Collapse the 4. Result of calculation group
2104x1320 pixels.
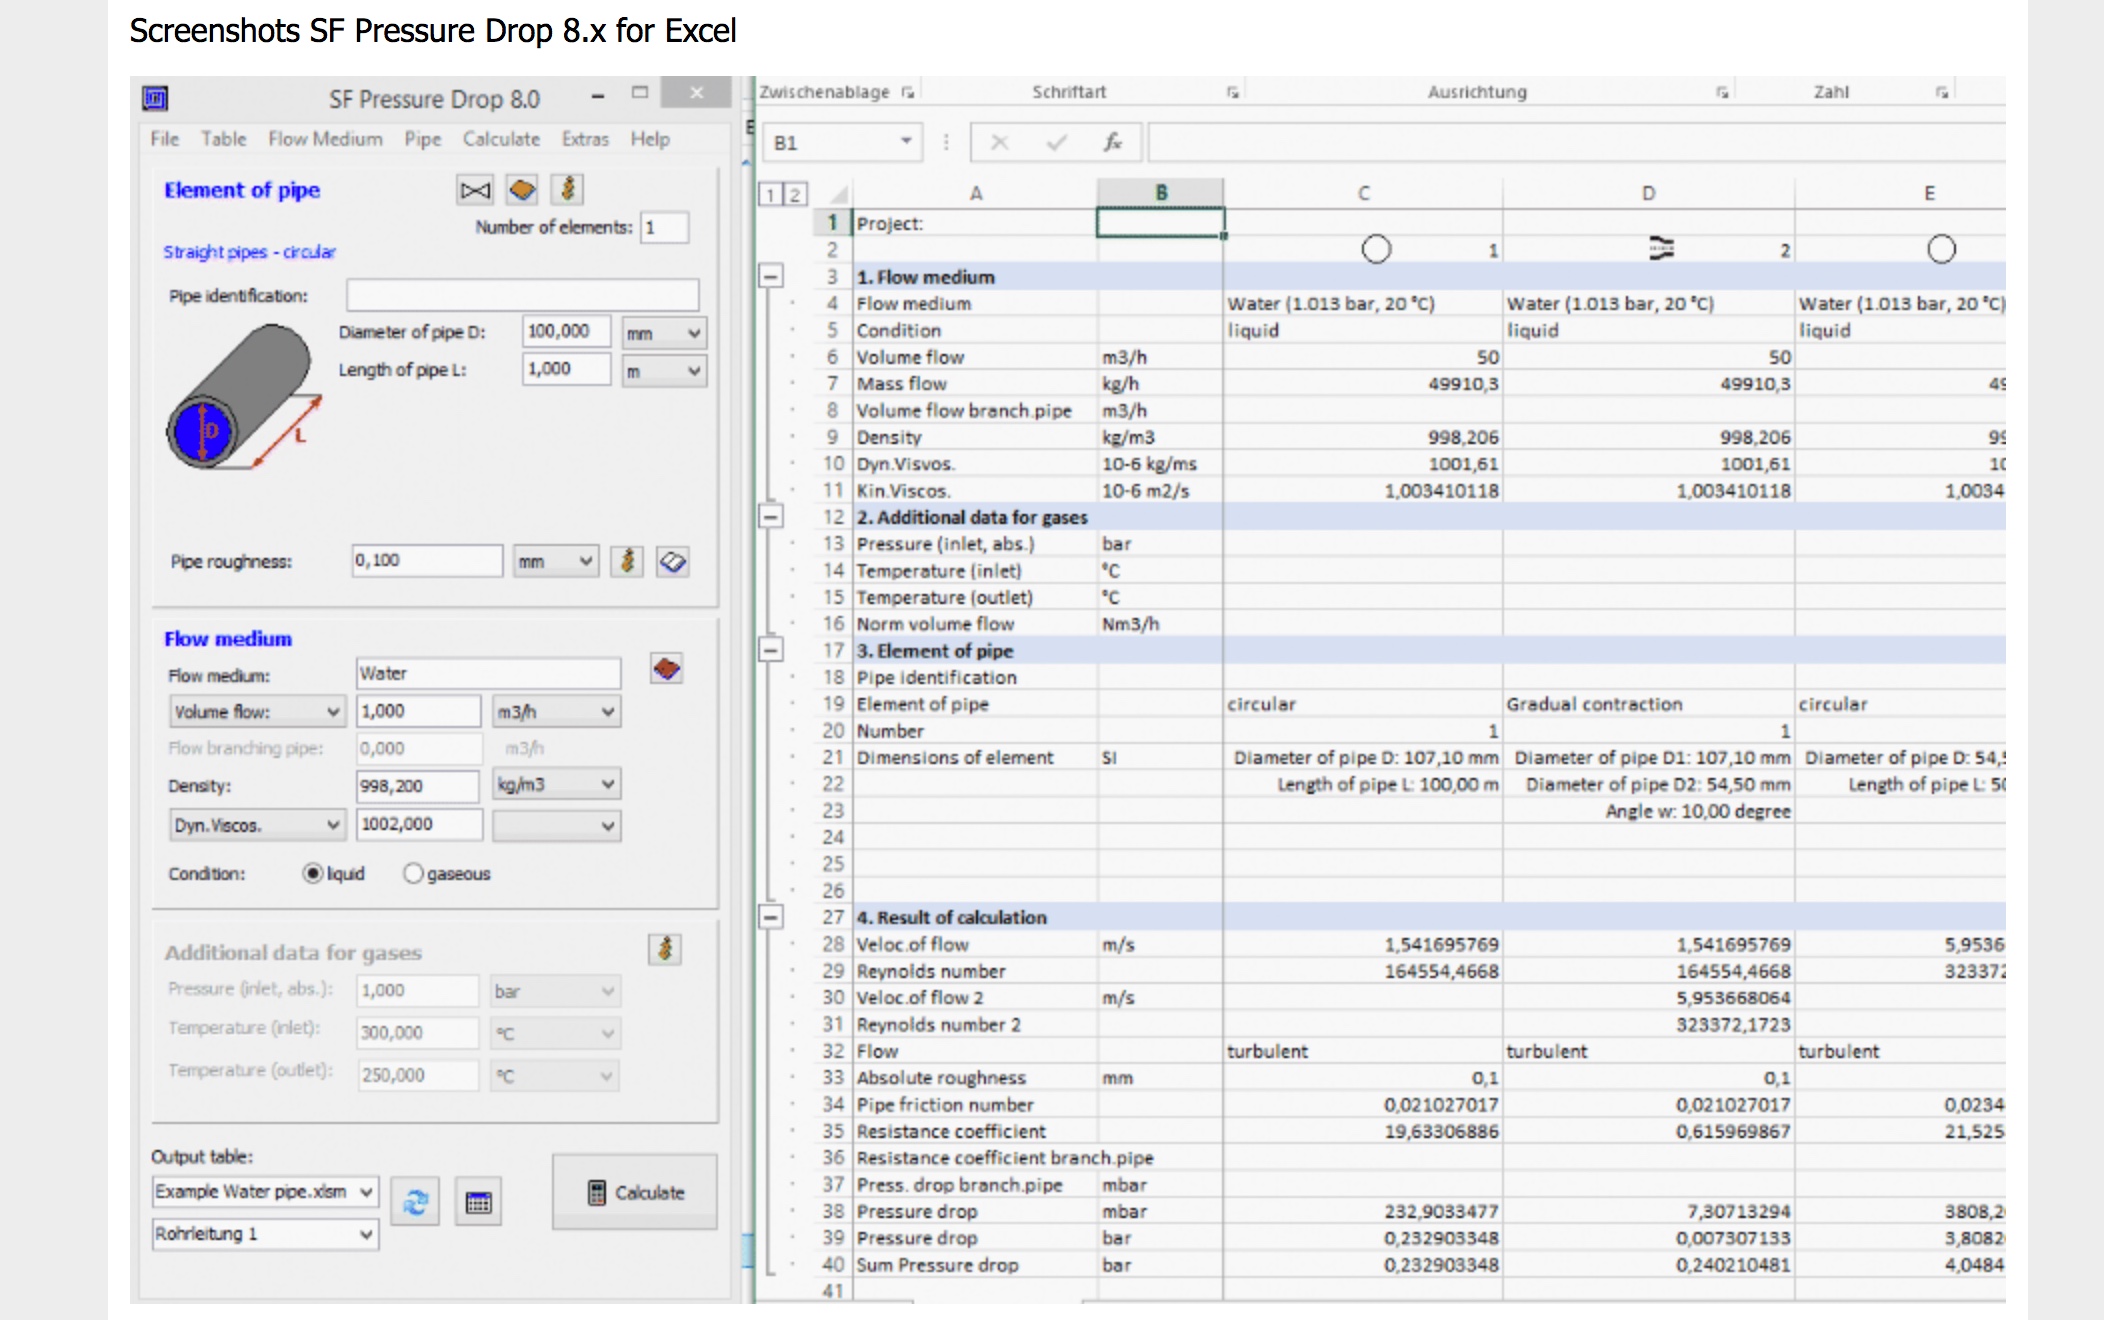[x=770, y=916]
